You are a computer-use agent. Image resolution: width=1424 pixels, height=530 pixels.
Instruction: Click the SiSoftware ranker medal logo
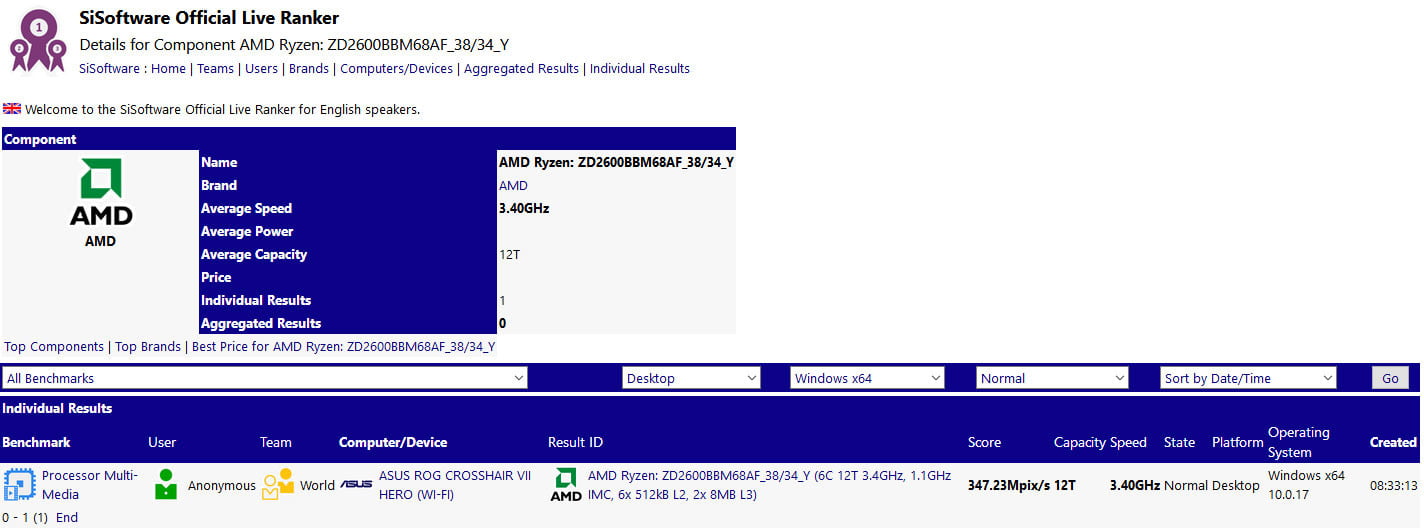(x=38, y=41)
